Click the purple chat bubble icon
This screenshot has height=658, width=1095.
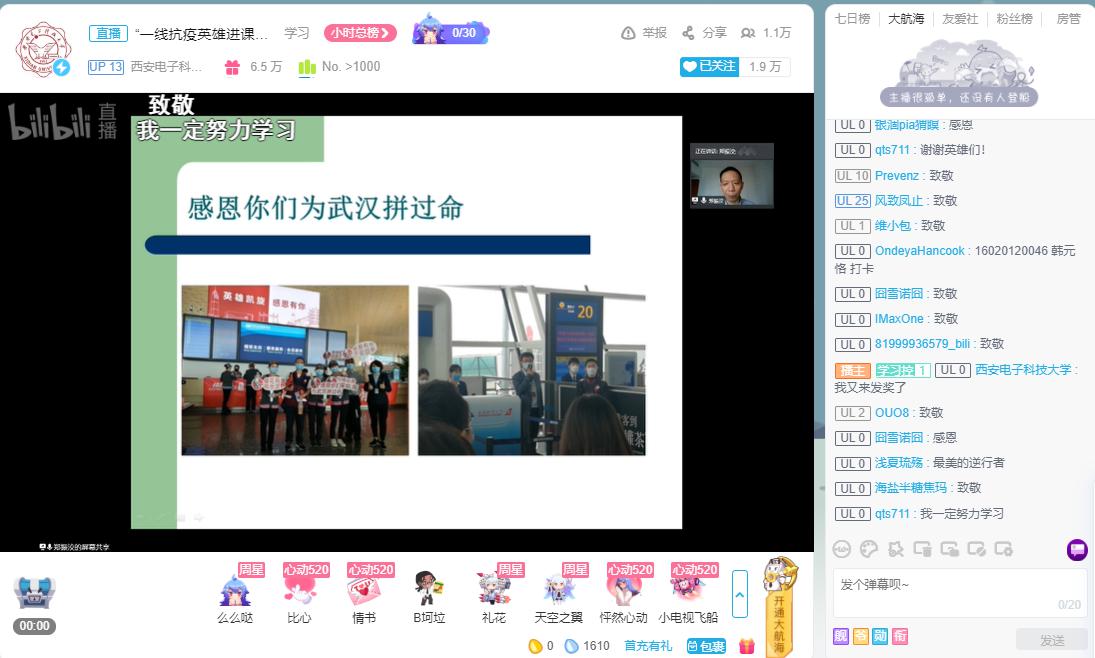click(1077, 548)
